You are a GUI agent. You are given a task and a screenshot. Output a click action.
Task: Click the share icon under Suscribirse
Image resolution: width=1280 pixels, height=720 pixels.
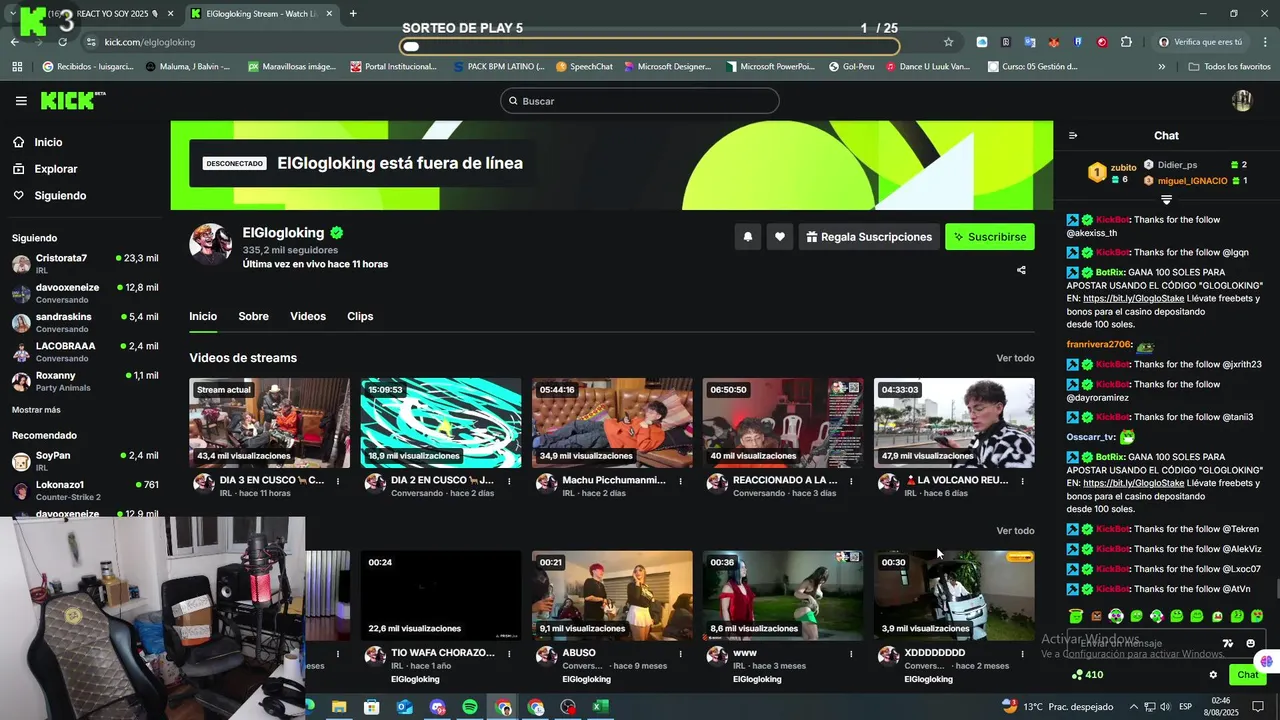1021,270
